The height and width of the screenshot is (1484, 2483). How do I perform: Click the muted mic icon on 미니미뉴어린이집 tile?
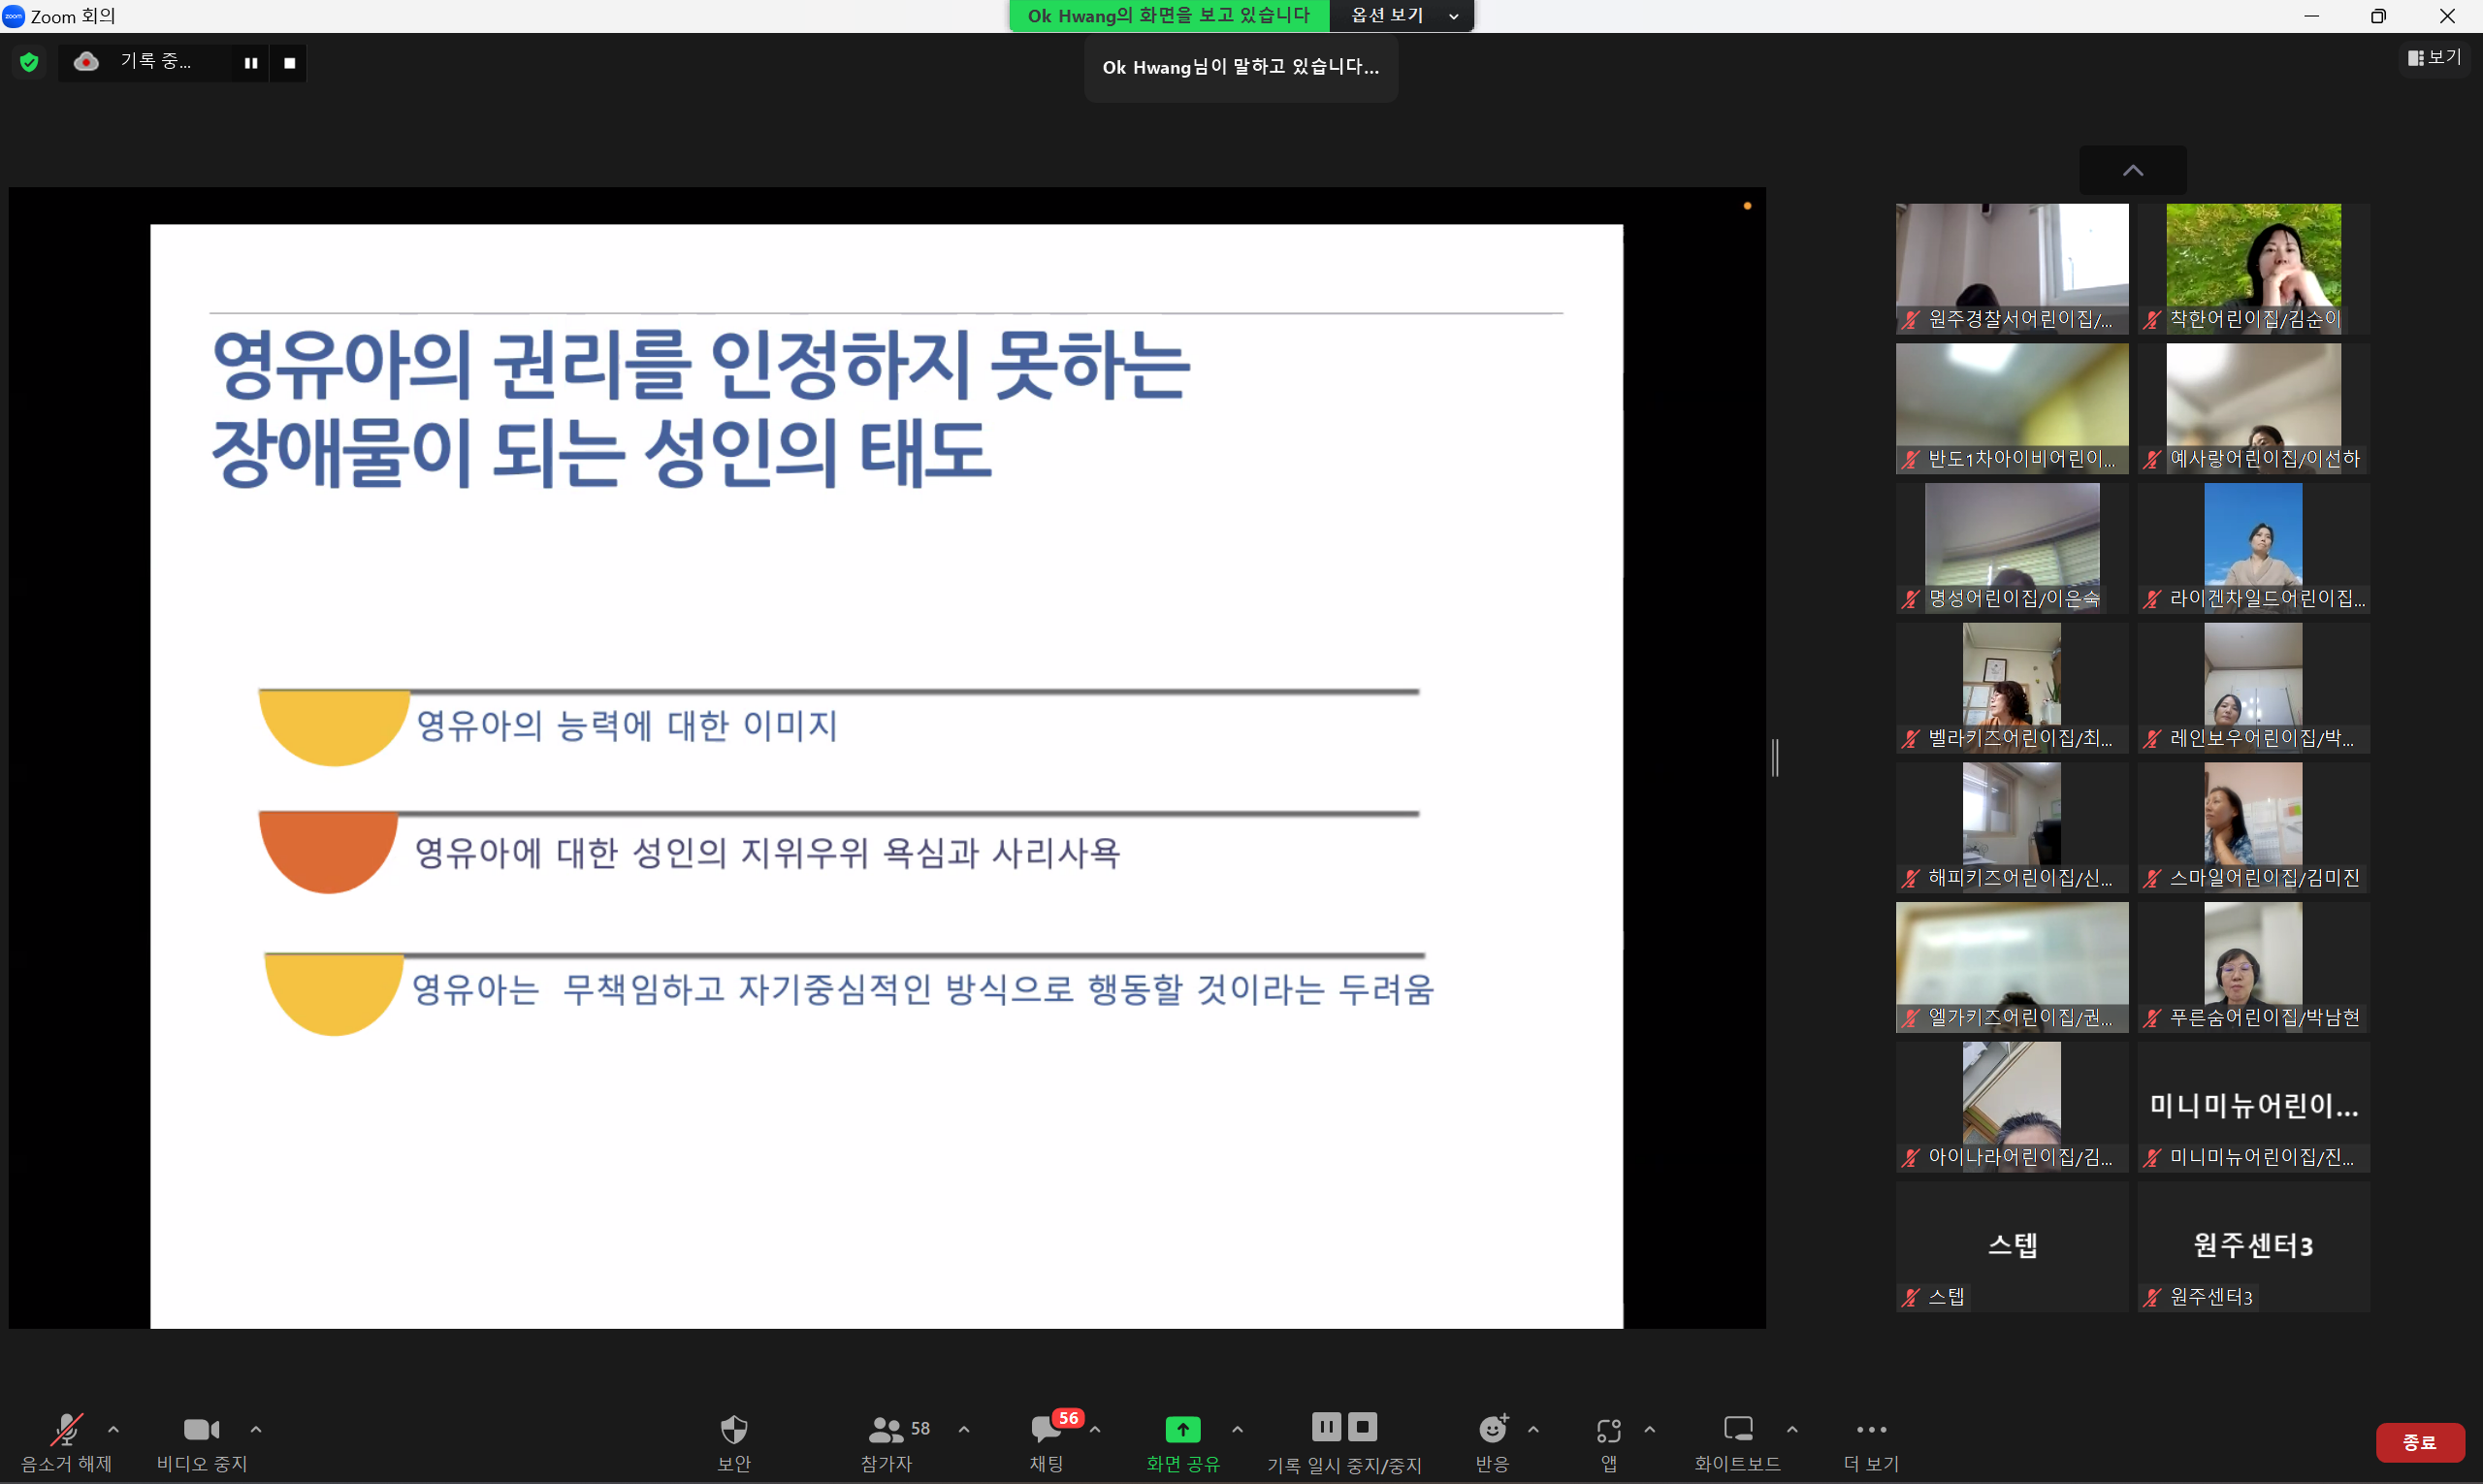point(2152,1158)
